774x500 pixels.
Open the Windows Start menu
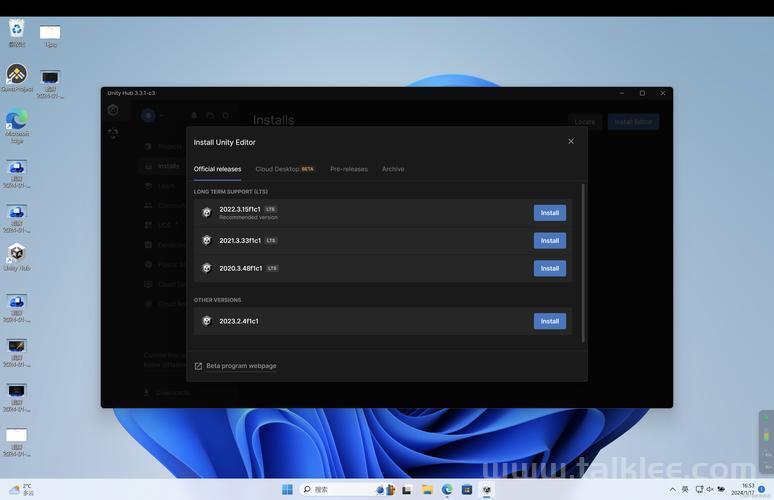[287, 489]
